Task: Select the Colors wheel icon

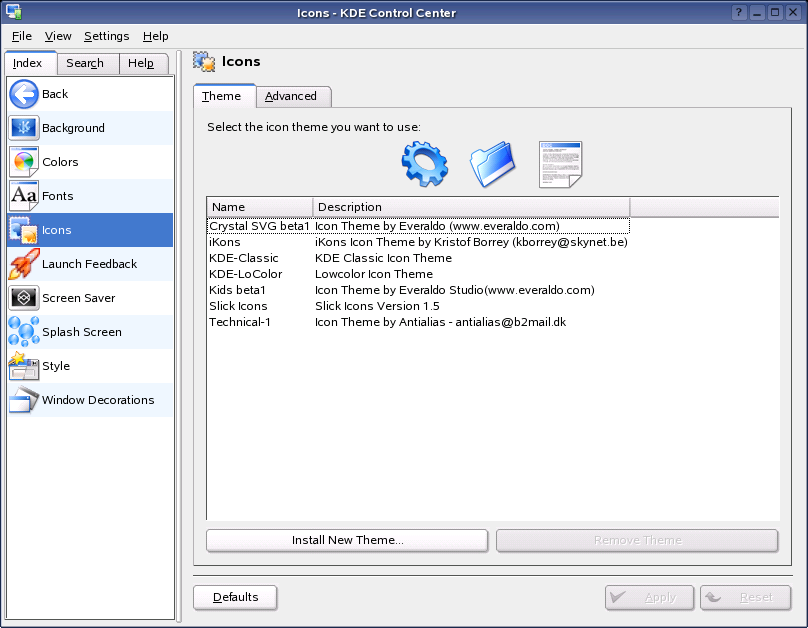Action: [x=24, y=162]
